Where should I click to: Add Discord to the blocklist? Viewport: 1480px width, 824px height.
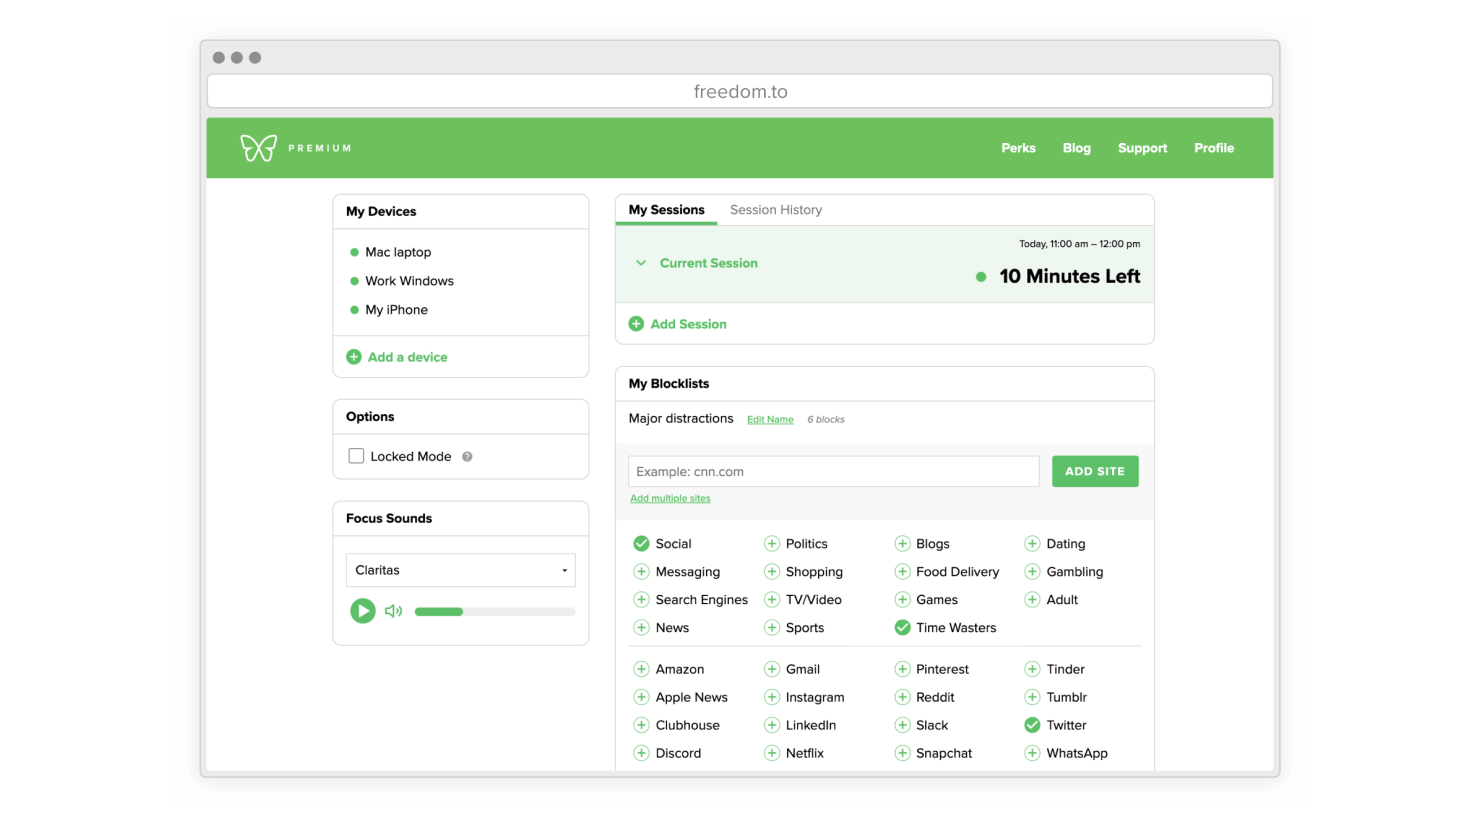tap(641, 753)
